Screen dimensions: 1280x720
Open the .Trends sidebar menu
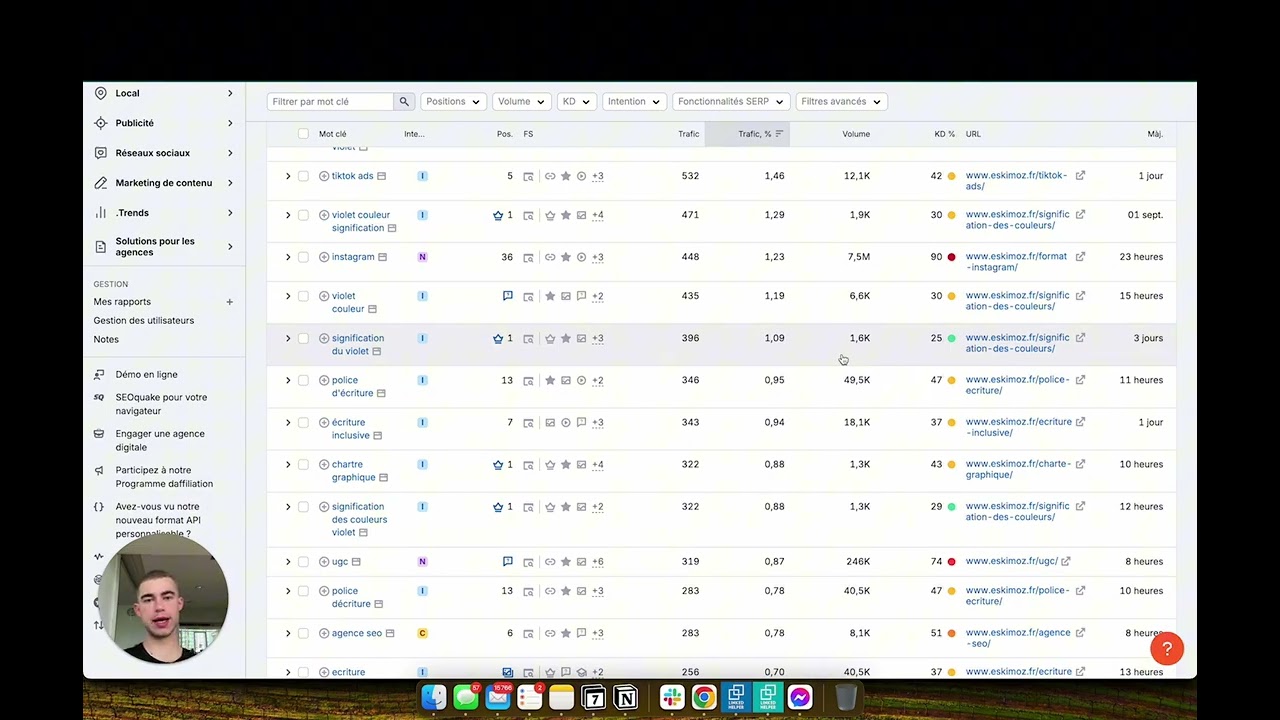tap(164, 213)
